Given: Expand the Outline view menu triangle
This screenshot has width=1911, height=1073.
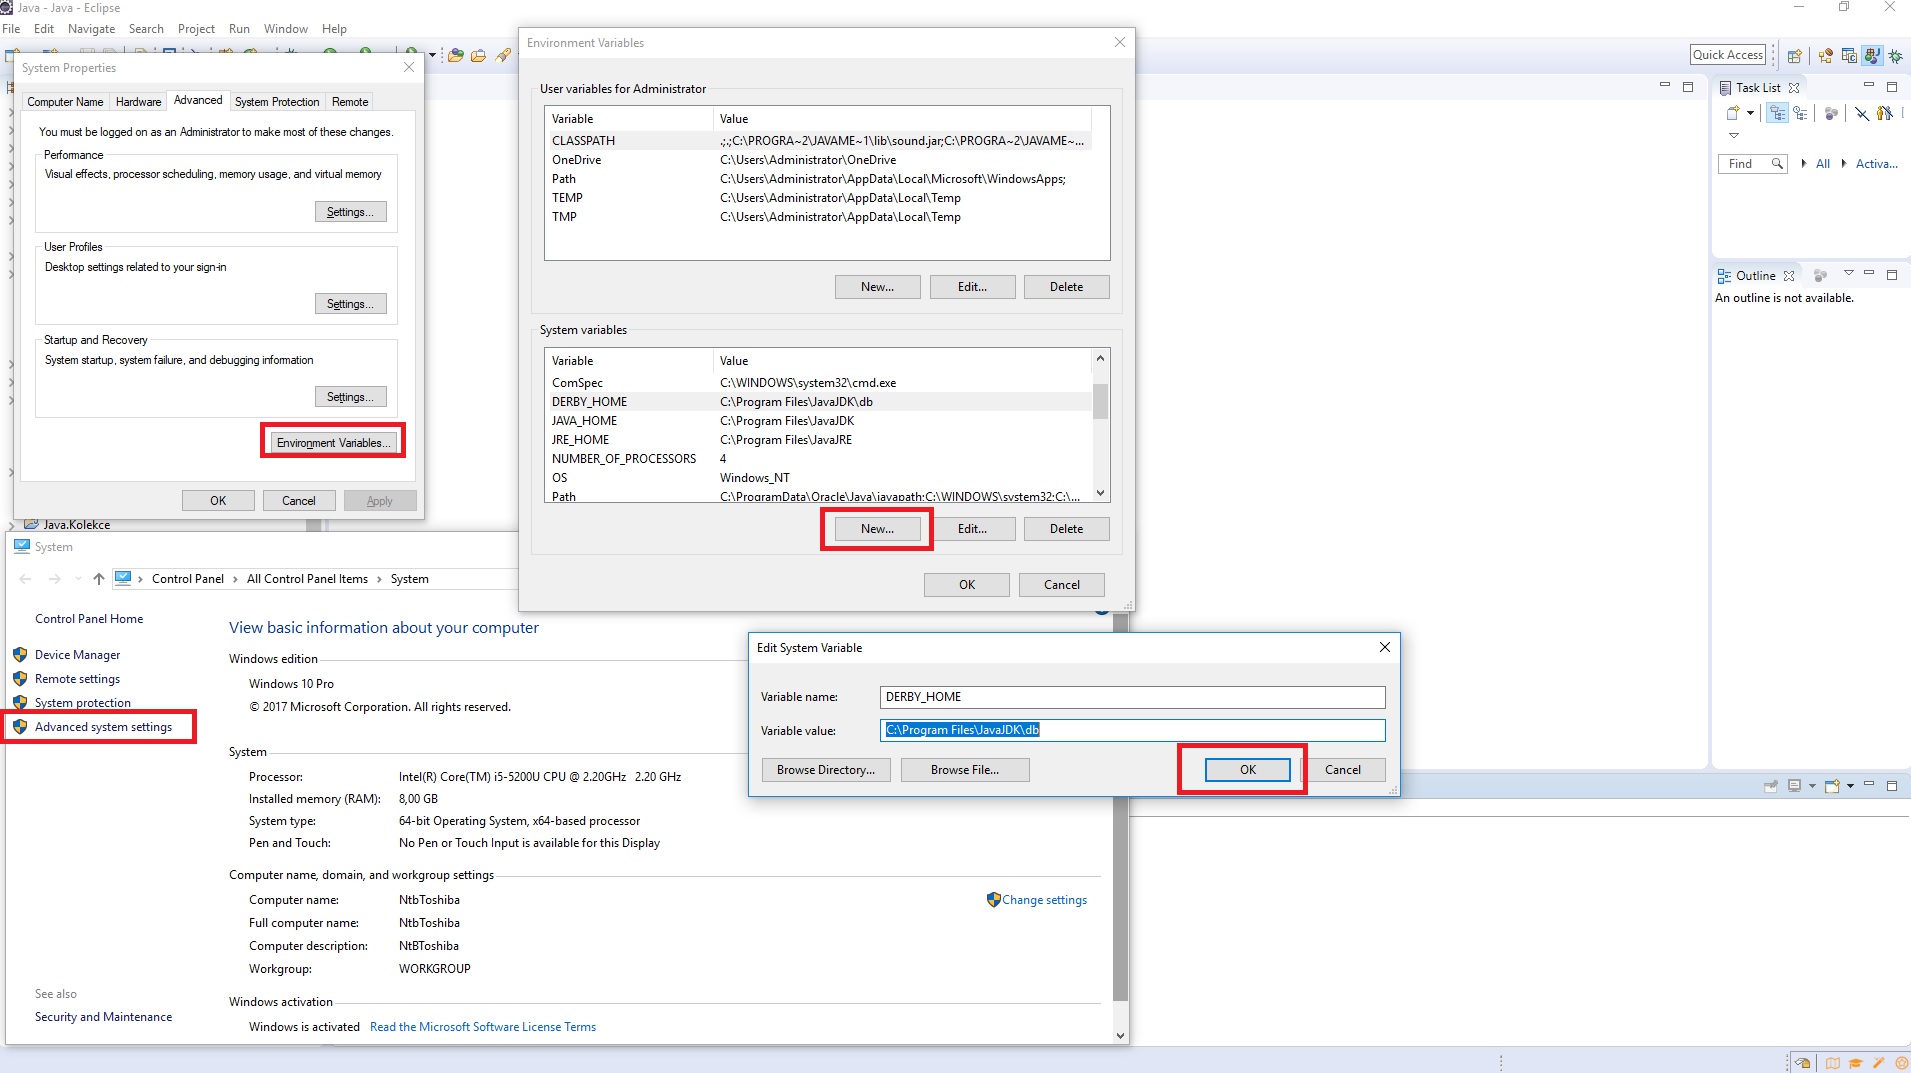Looking at the screenshot, I should [1848, 273].
